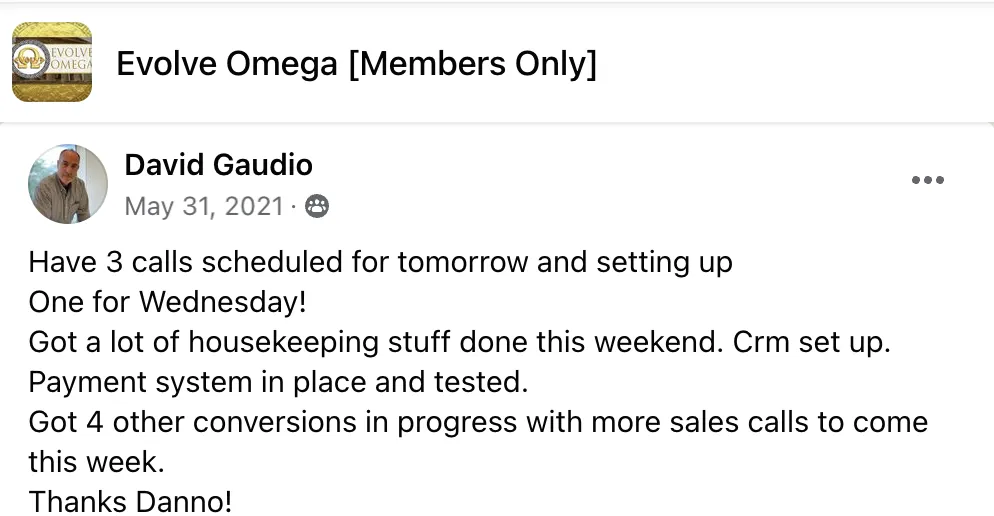Click the Evolve Omega [Members Only] group title
994x516 pixels.
tap(356, 64)
